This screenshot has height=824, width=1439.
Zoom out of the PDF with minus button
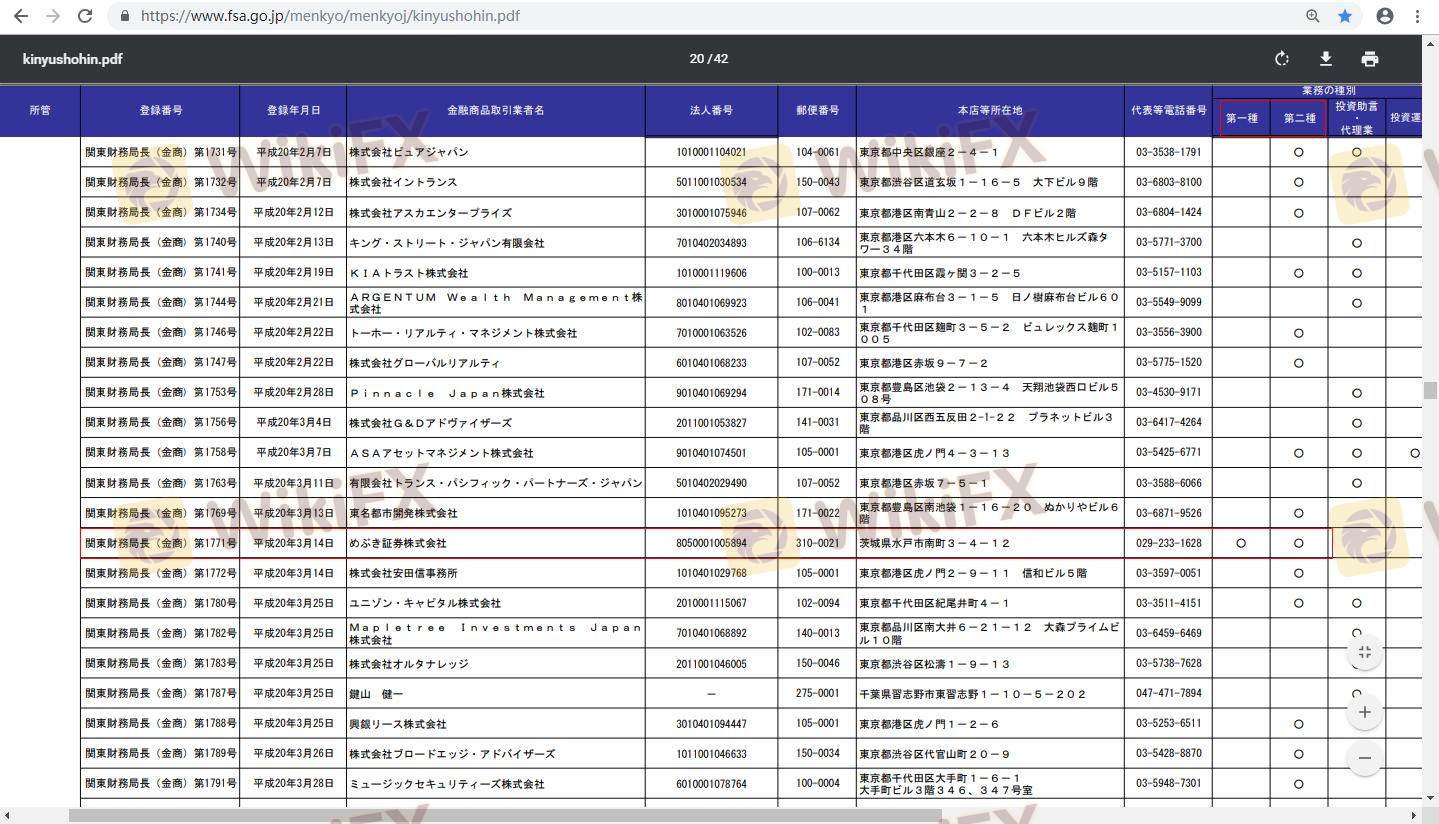point(1365,758)
